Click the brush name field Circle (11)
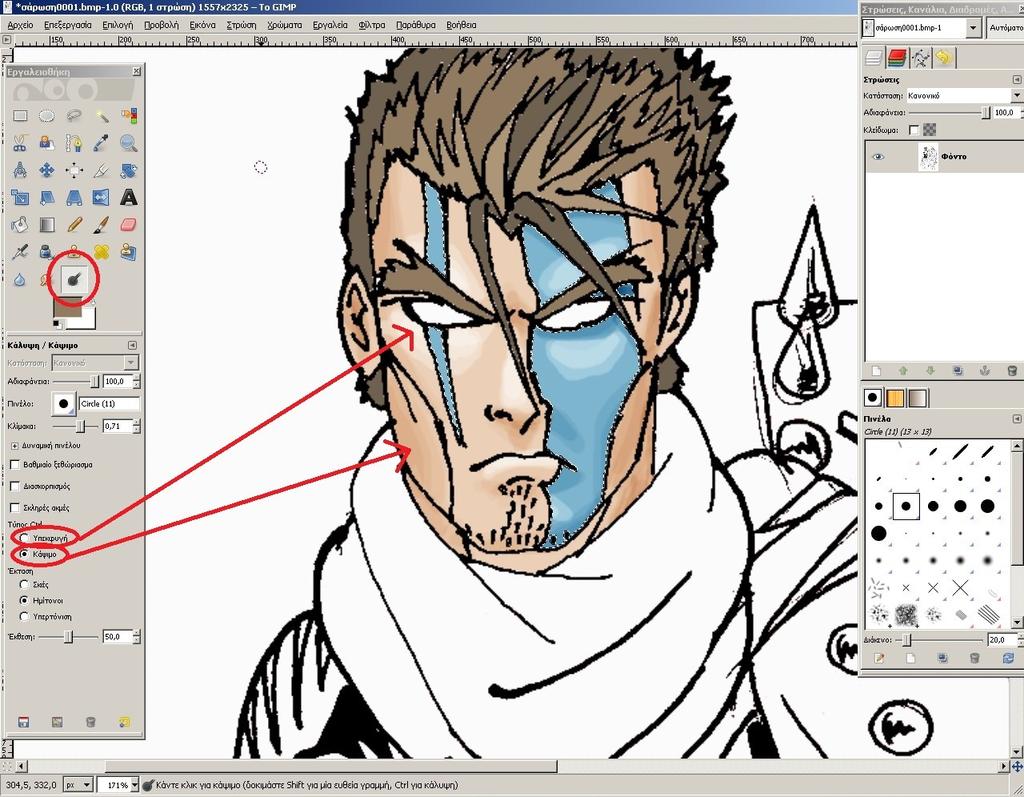 (109, 404)
